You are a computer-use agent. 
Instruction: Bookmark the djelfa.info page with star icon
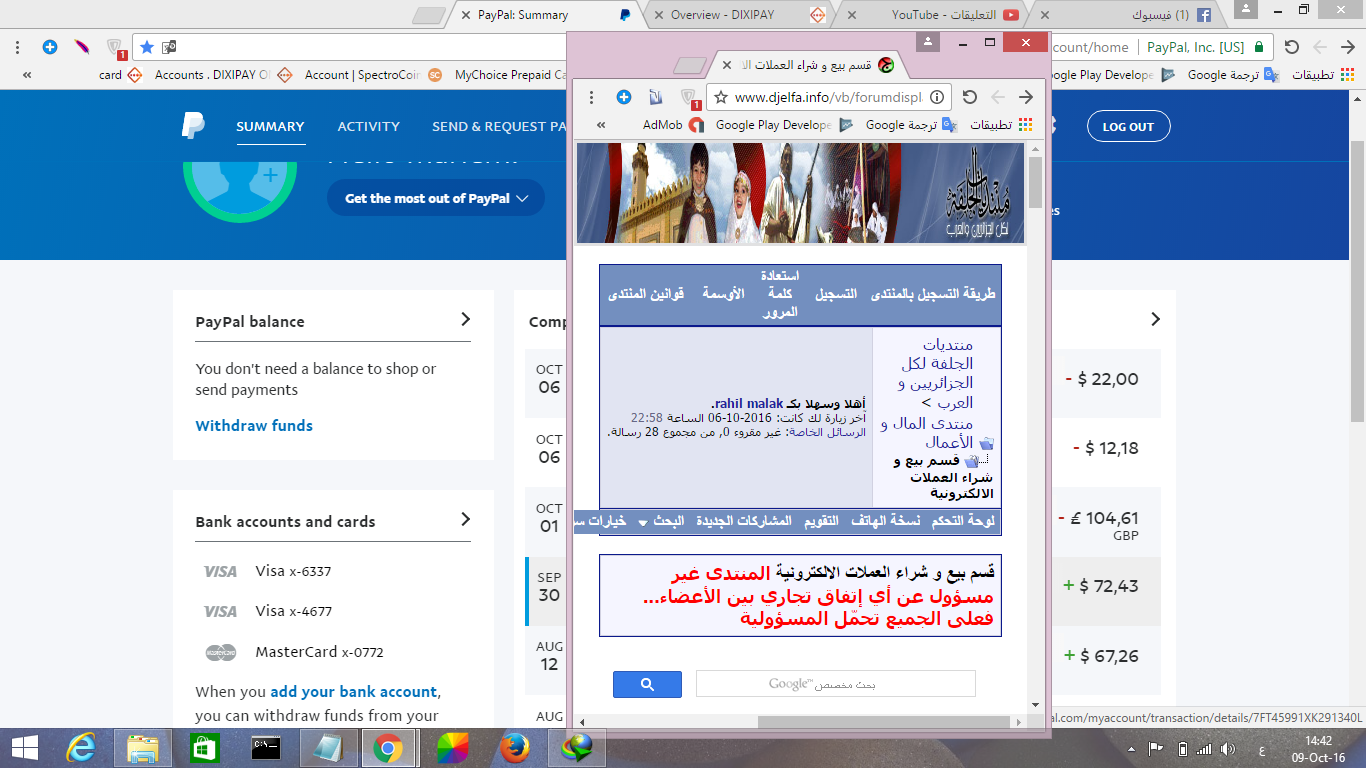pos(721,97)
